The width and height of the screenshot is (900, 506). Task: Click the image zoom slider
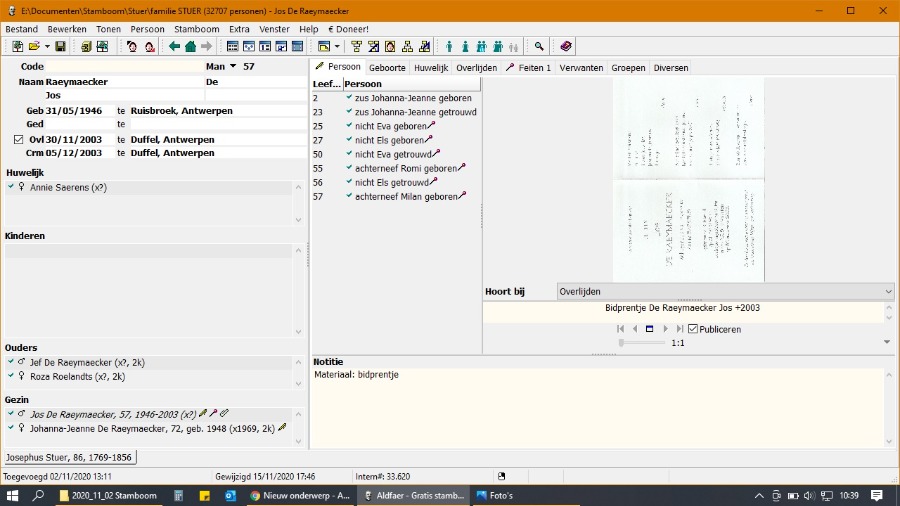641,343
